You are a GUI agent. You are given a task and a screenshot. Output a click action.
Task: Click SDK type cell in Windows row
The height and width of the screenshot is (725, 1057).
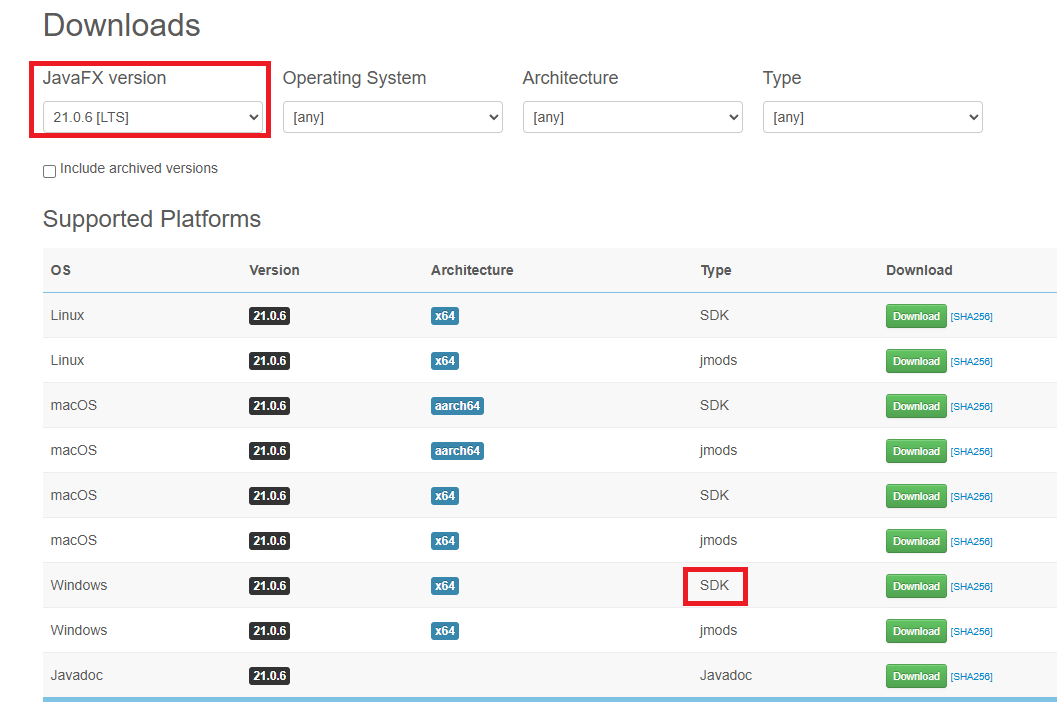[715, 585]
